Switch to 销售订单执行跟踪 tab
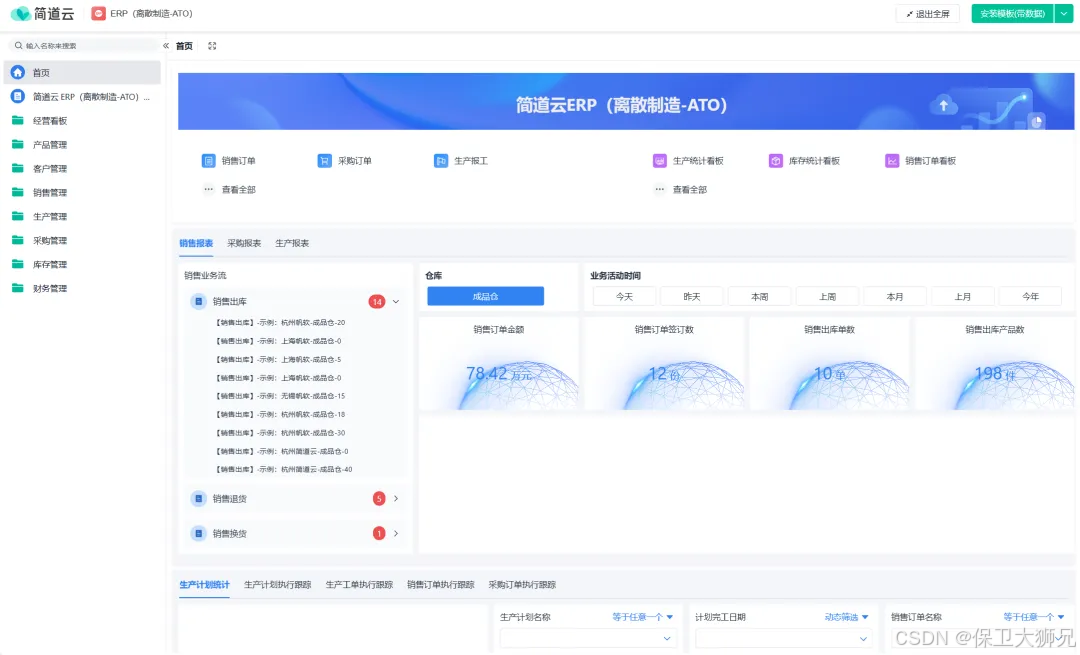1080x655 pixels. (x=441, y=585)
